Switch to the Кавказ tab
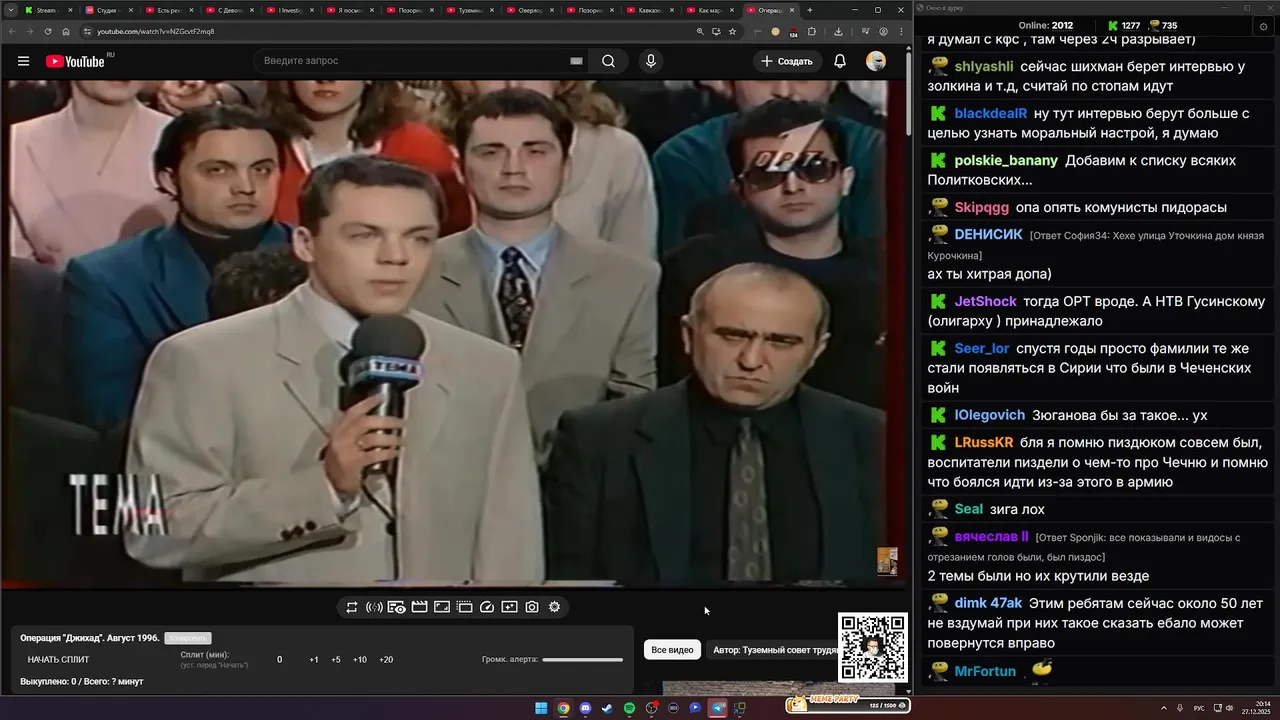This screenshot has height=720, width=1280. [x=649, y=10]
